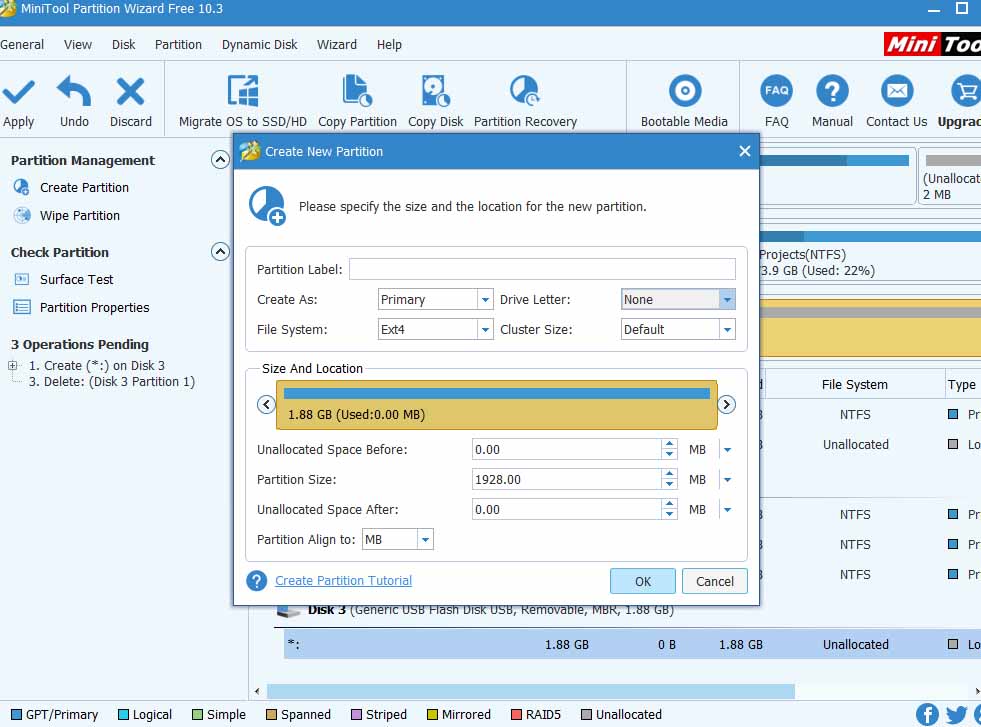This screenshot has height=727, width=981.
Task: Click the Type column header
Action: coord(962,385)
